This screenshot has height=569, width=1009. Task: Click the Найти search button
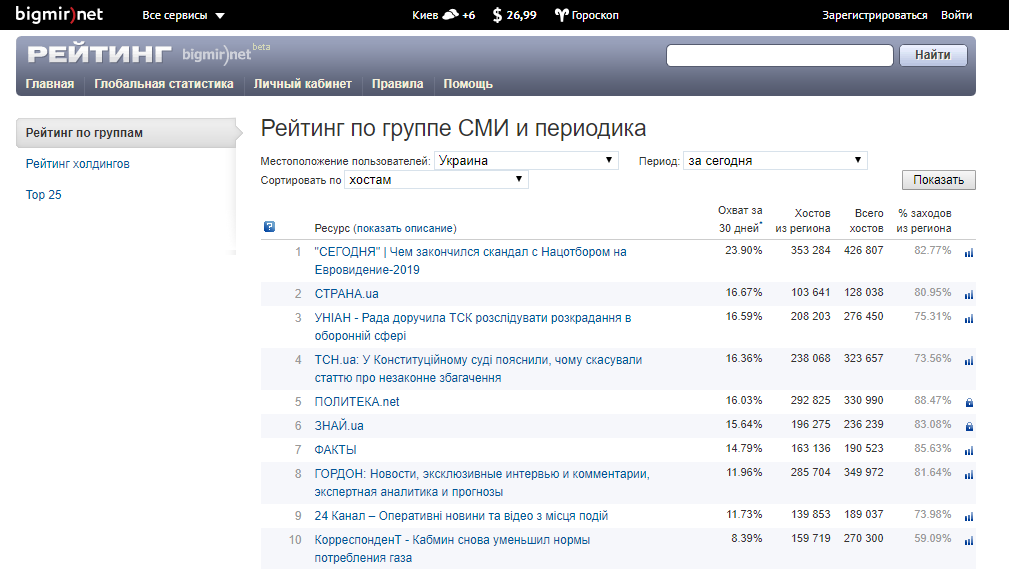tap(933, 55)
